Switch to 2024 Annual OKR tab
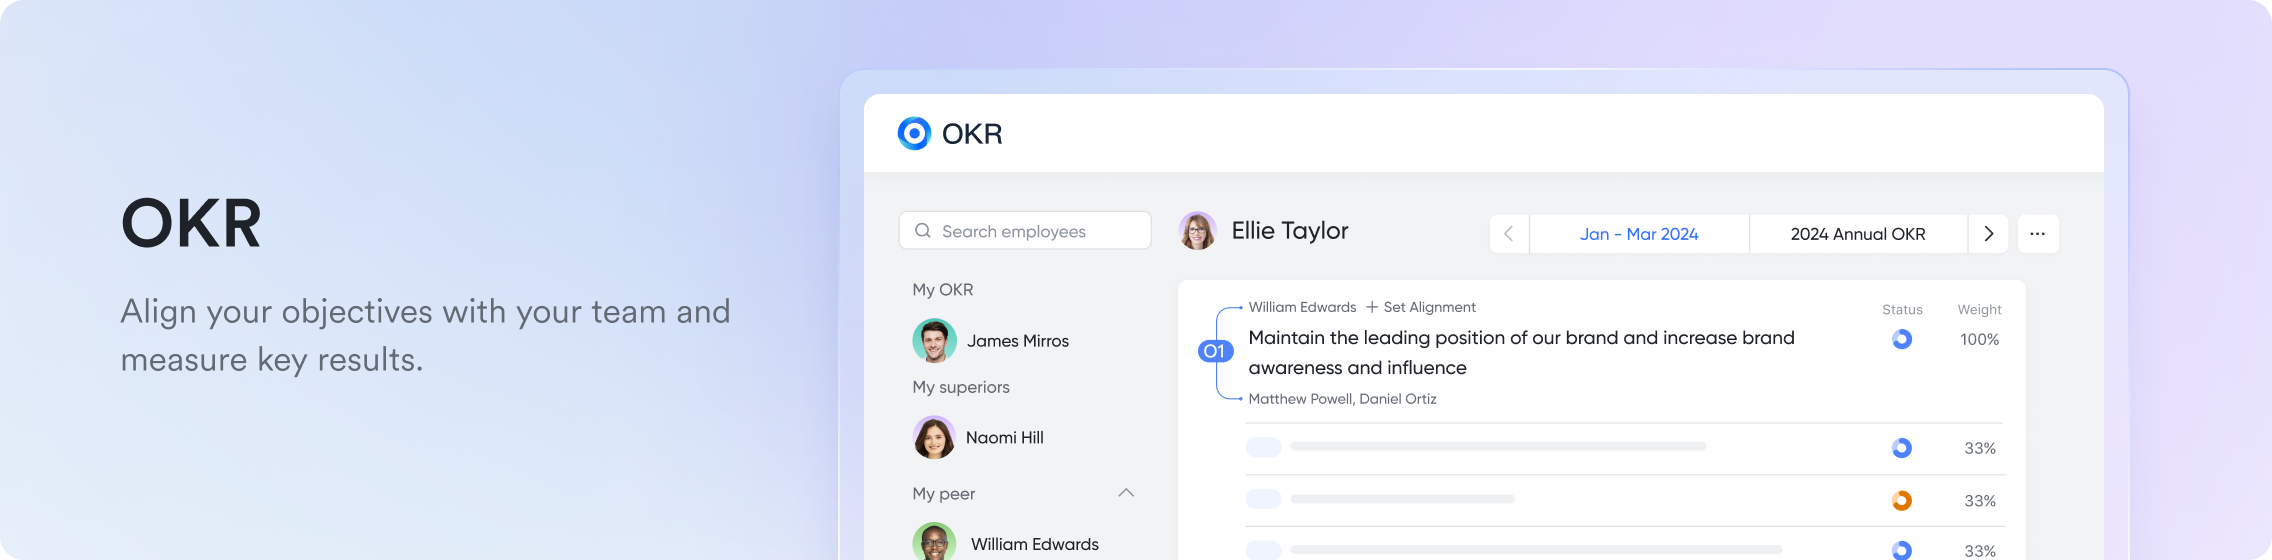2272x560 pixels. 1857,234
